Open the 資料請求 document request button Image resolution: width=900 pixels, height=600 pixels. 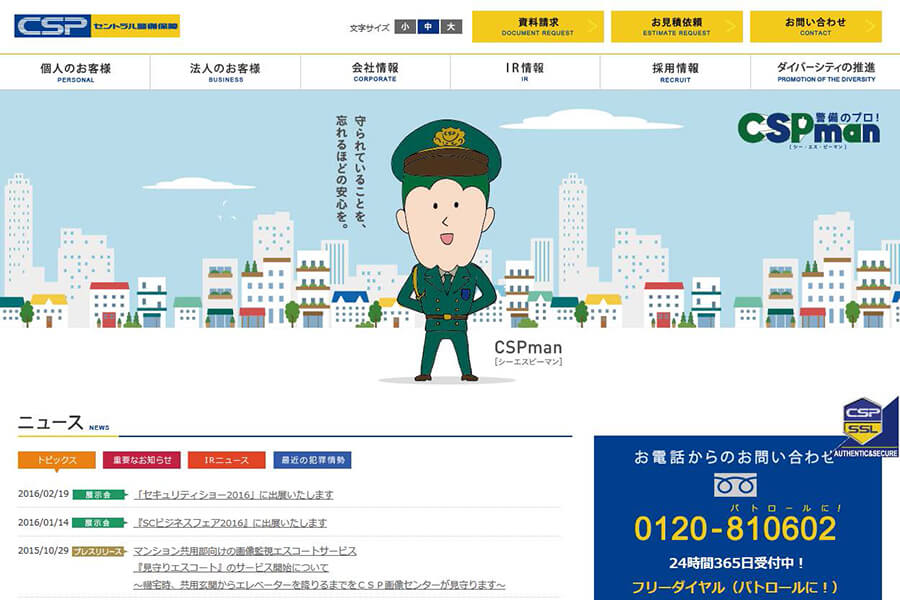[x=538, y=26]
